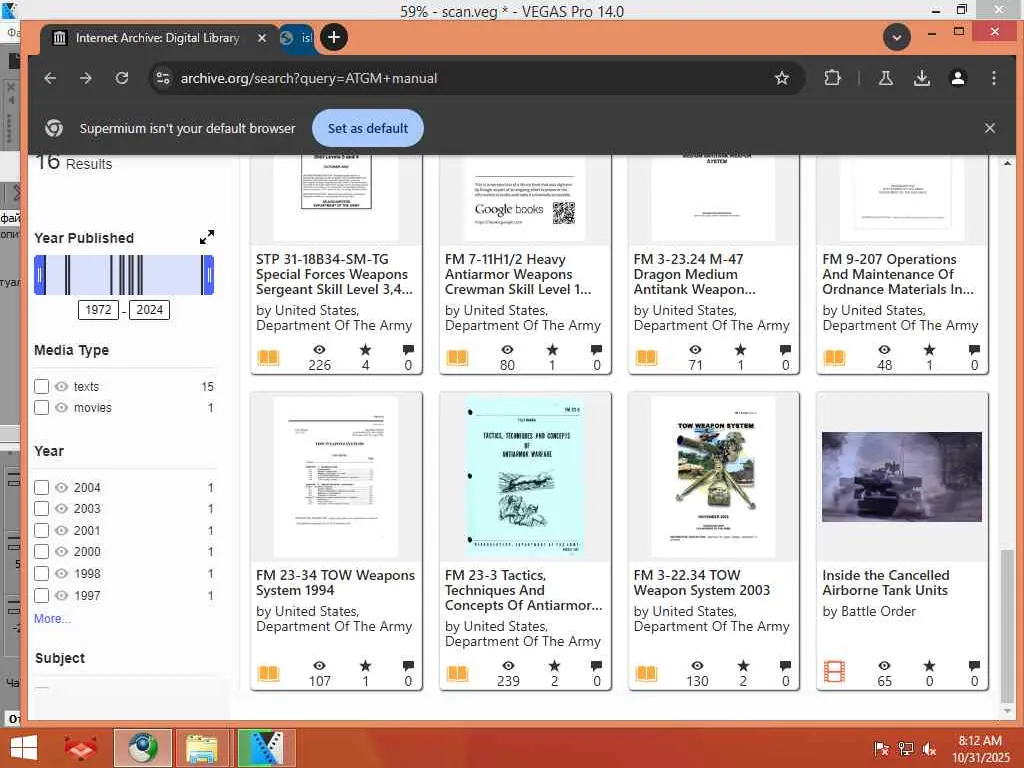
Task: Close the Internet Archive tab
Action: pos(262,38)
